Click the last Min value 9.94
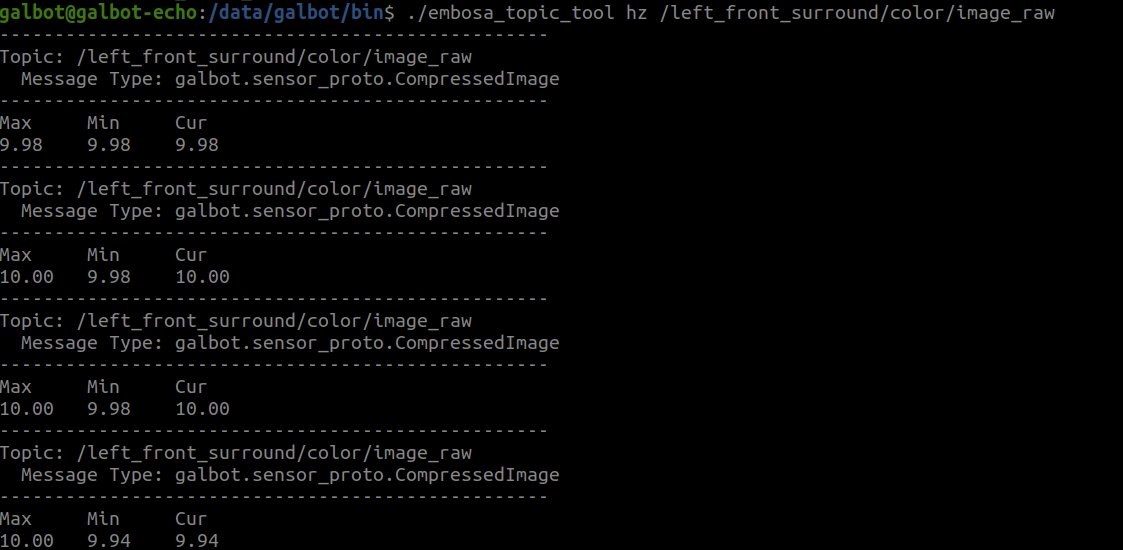1123x550 pixels. [109, 541]
